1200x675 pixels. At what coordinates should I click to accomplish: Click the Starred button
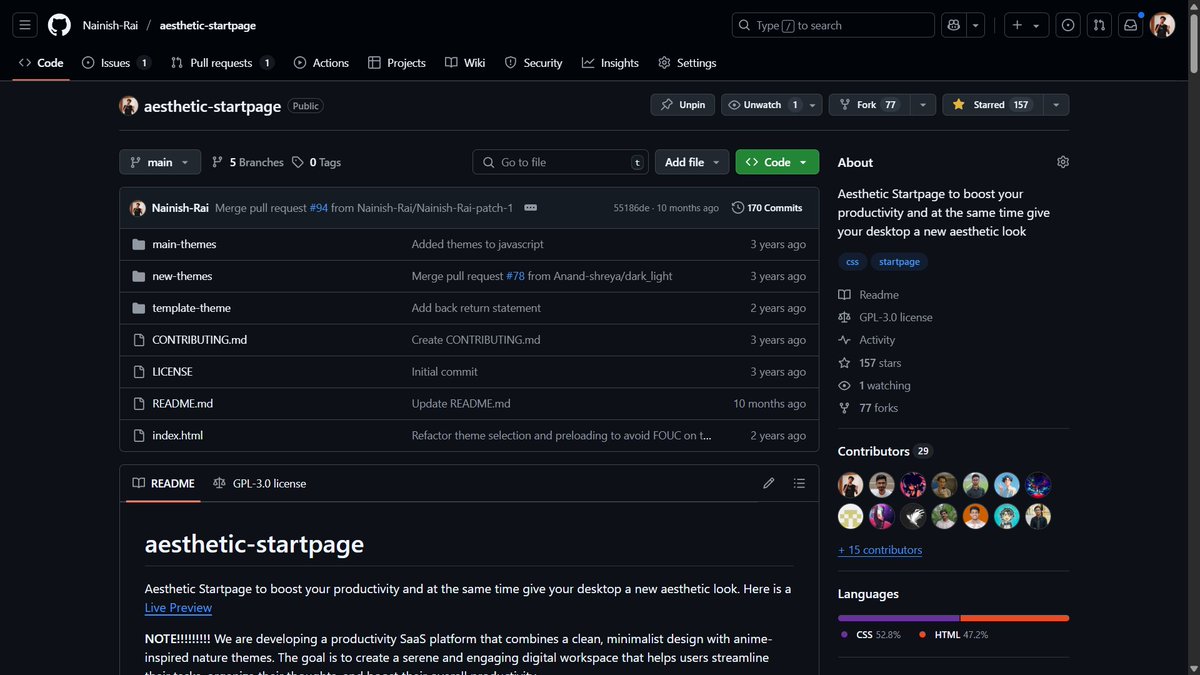point(993,104)
